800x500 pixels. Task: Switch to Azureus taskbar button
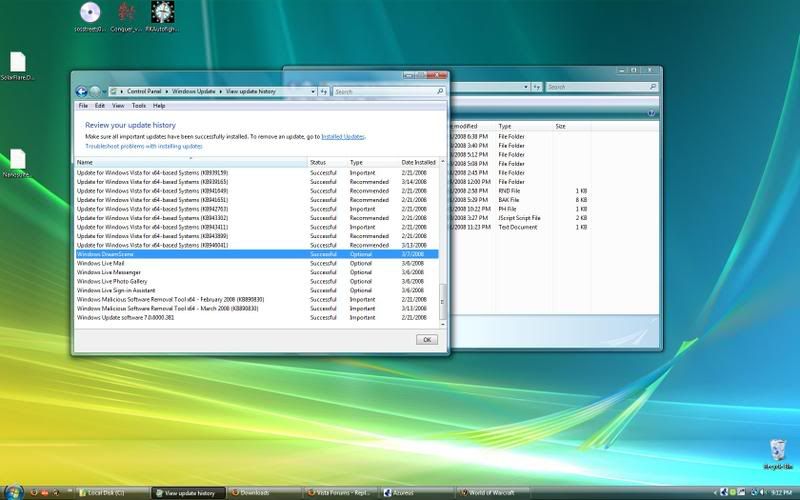pos(417,493)
